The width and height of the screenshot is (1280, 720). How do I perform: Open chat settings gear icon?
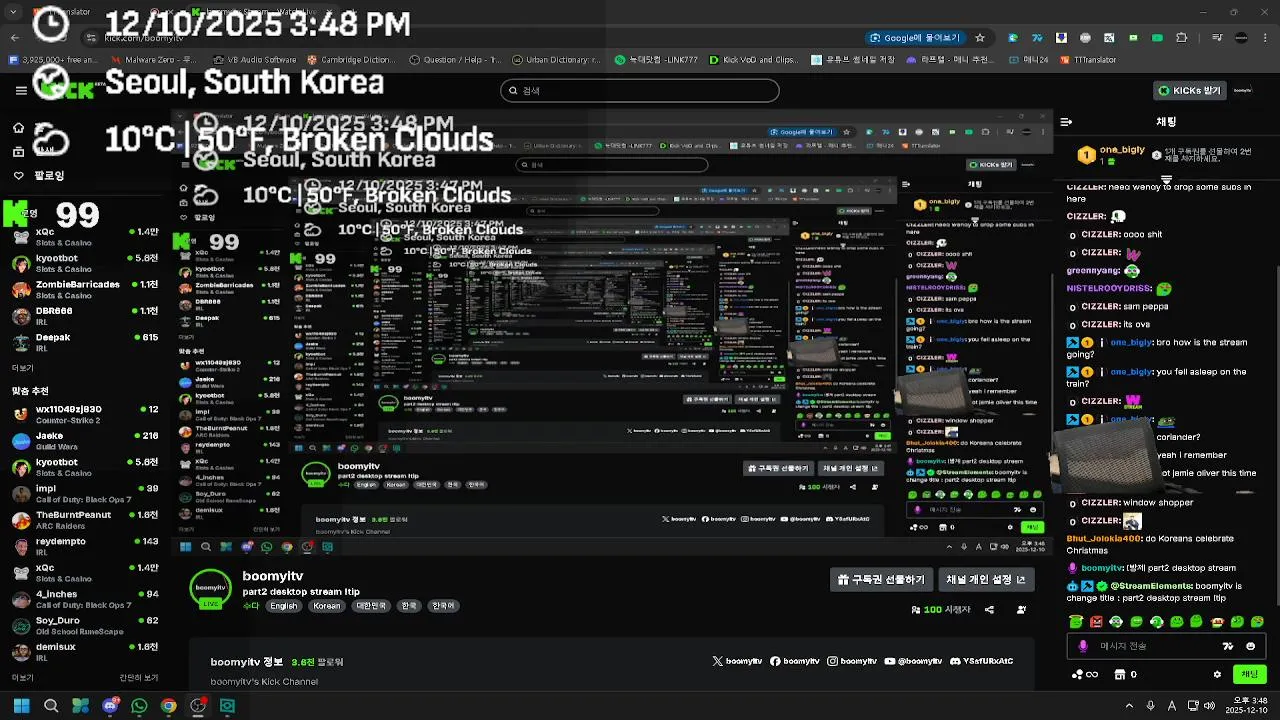[1217, 674]
